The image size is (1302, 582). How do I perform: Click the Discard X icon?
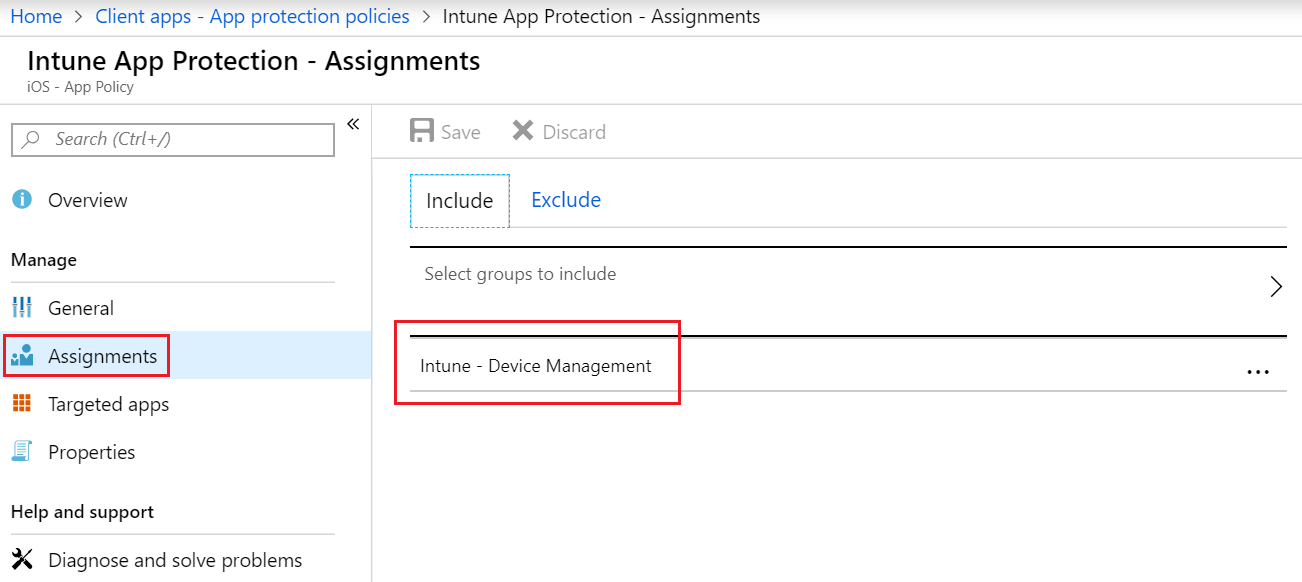click(x=522, y=131)
